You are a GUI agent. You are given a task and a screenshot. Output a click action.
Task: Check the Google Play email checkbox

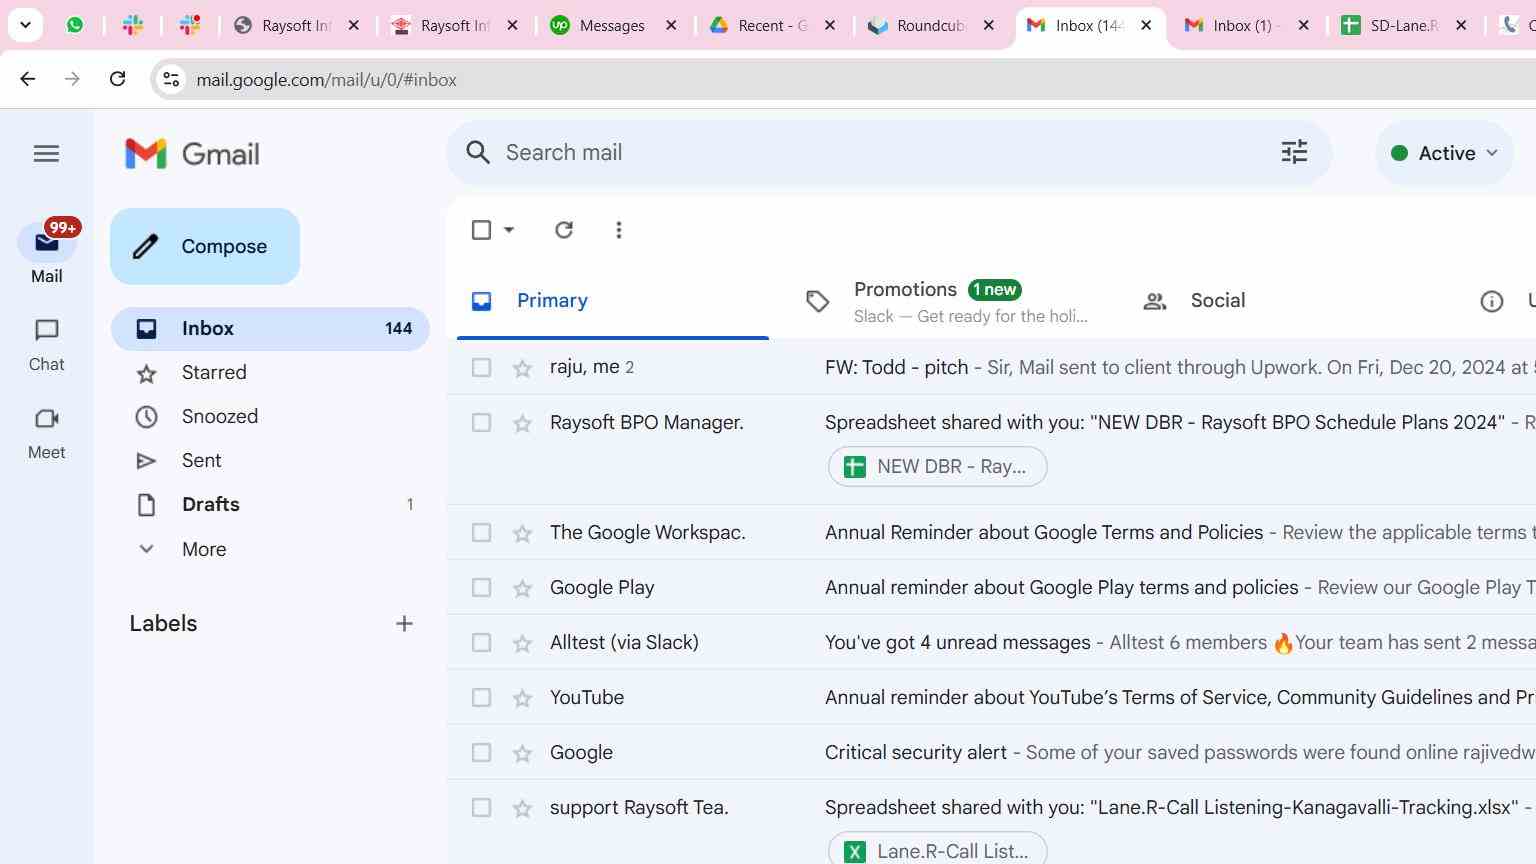click(x=481, y=587)
